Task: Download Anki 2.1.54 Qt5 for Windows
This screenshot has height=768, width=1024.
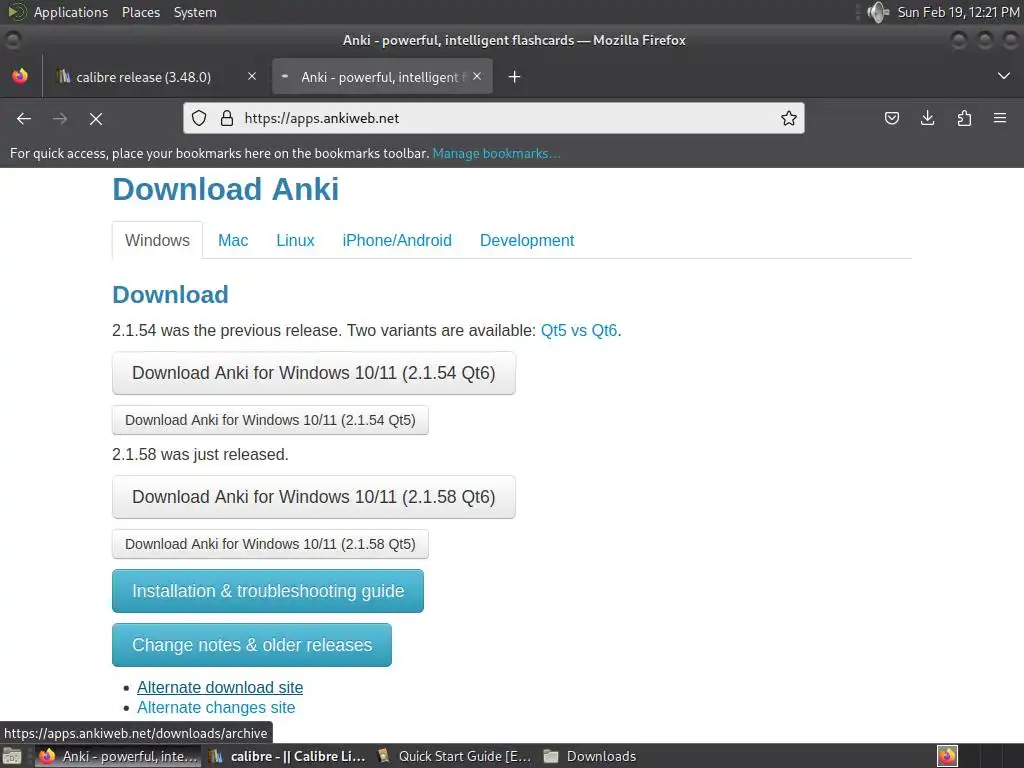Action: (x=270, y=420)
